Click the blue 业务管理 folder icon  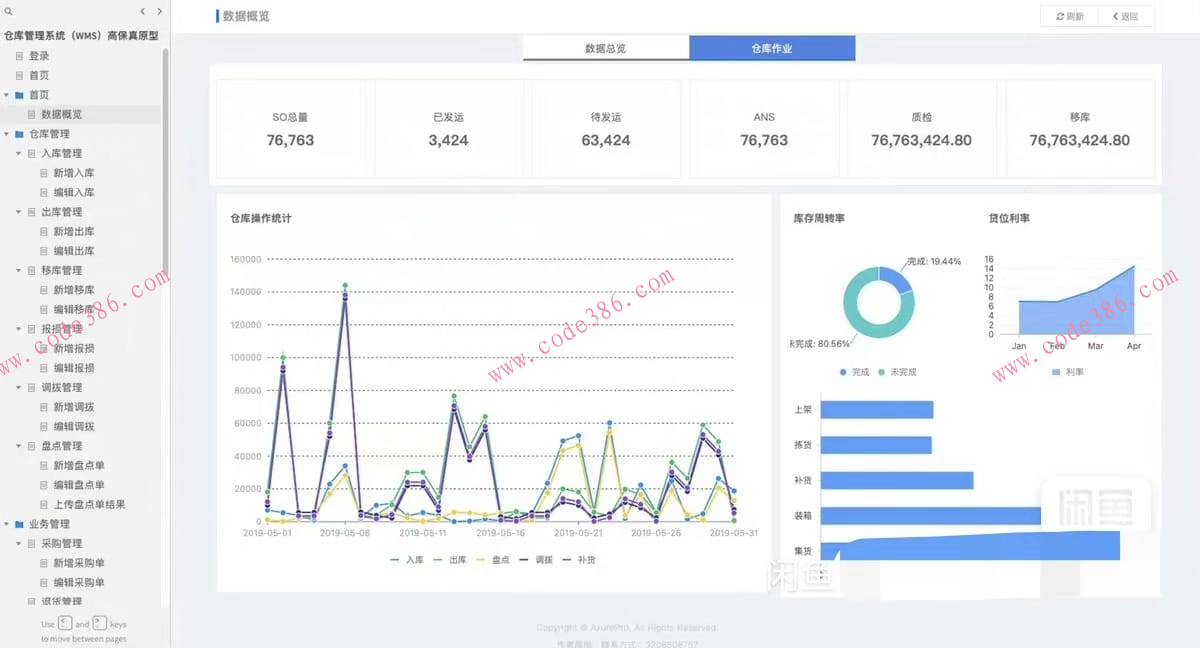click(x=19, y=524)
